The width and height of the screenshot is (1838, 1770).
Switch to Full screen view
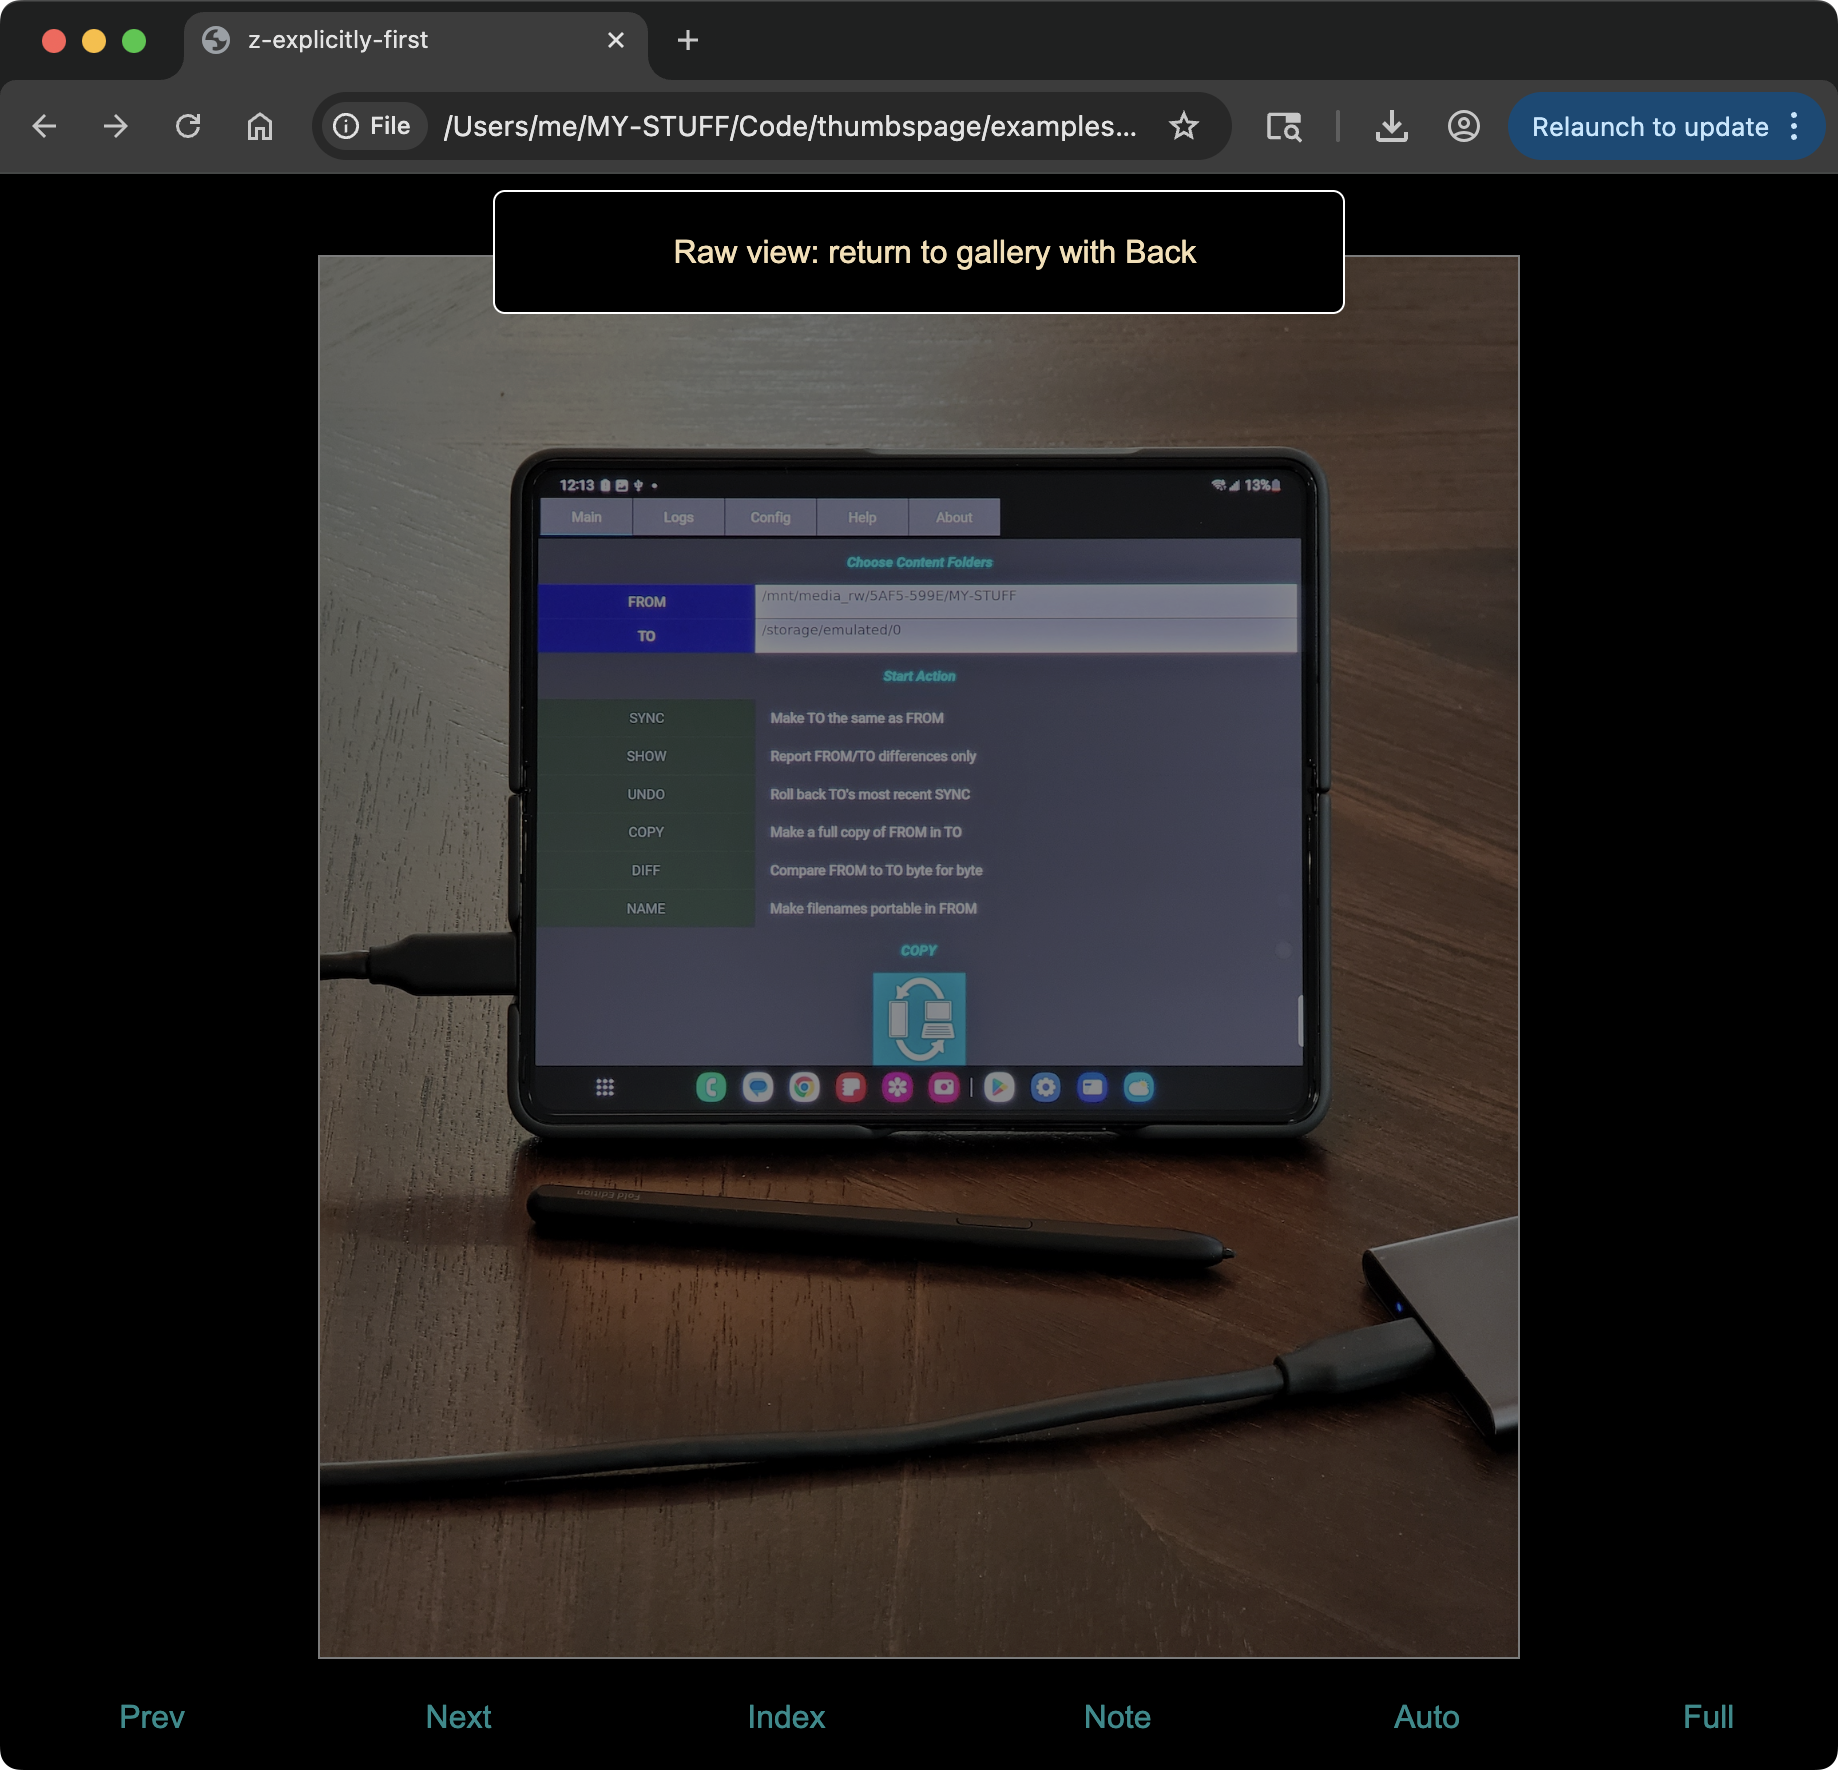click(1708, 1716)
